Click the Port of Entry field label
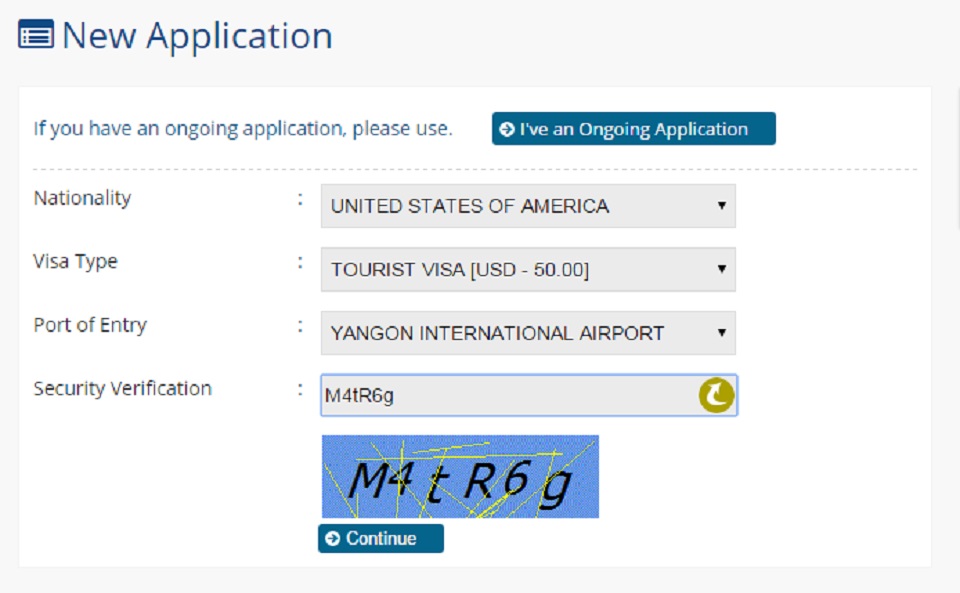 pos(90,325)
